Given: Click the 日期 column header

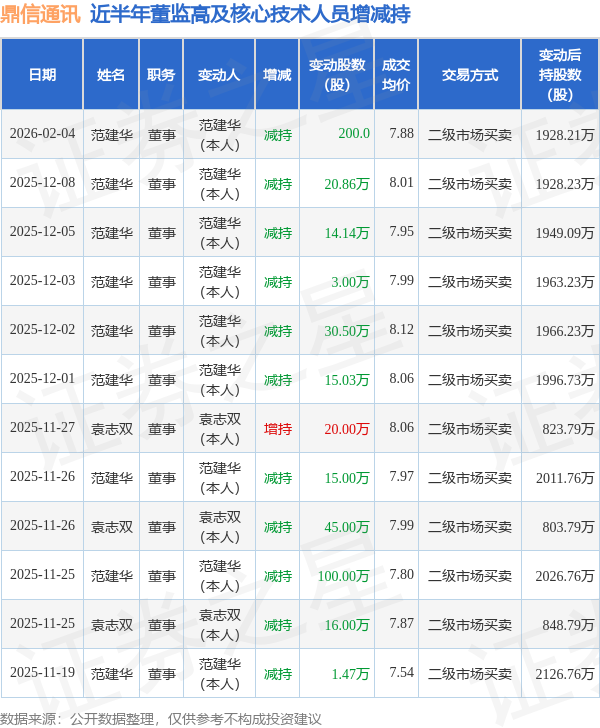Looking at the screenshot, I should point(42,75).
